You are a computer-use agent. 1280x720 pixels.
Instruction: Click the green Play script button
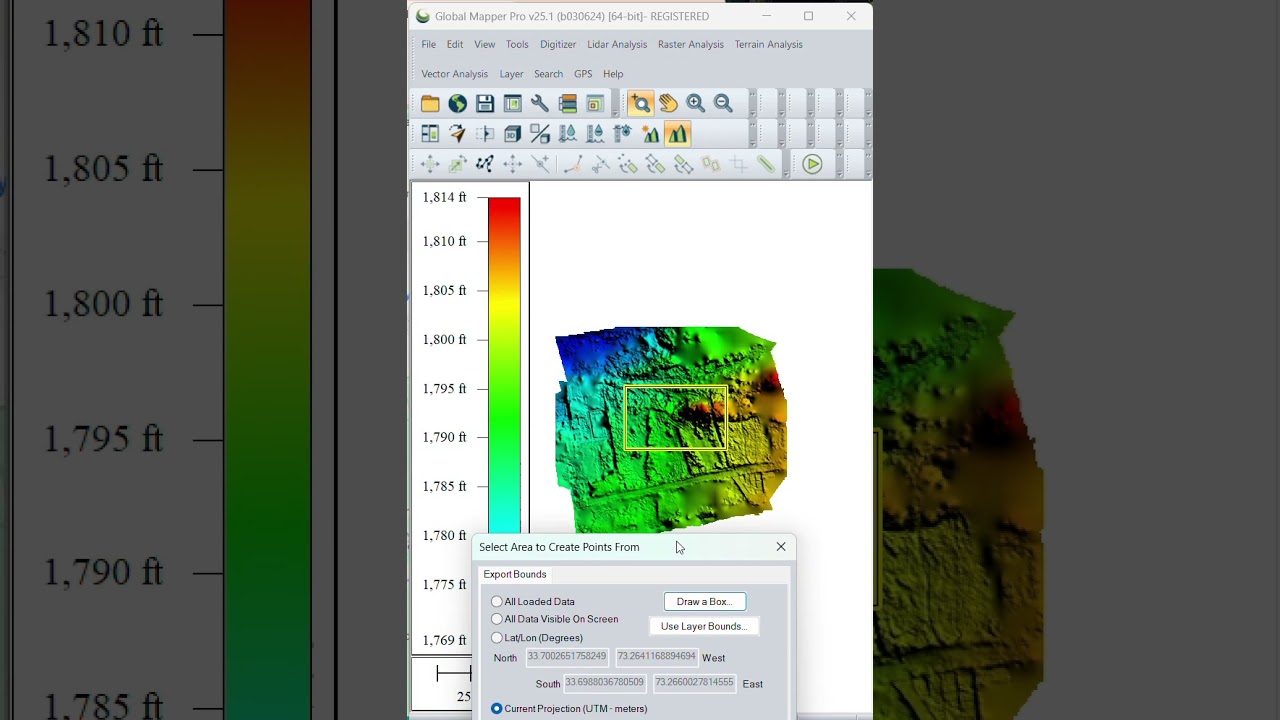click(812, 164)
